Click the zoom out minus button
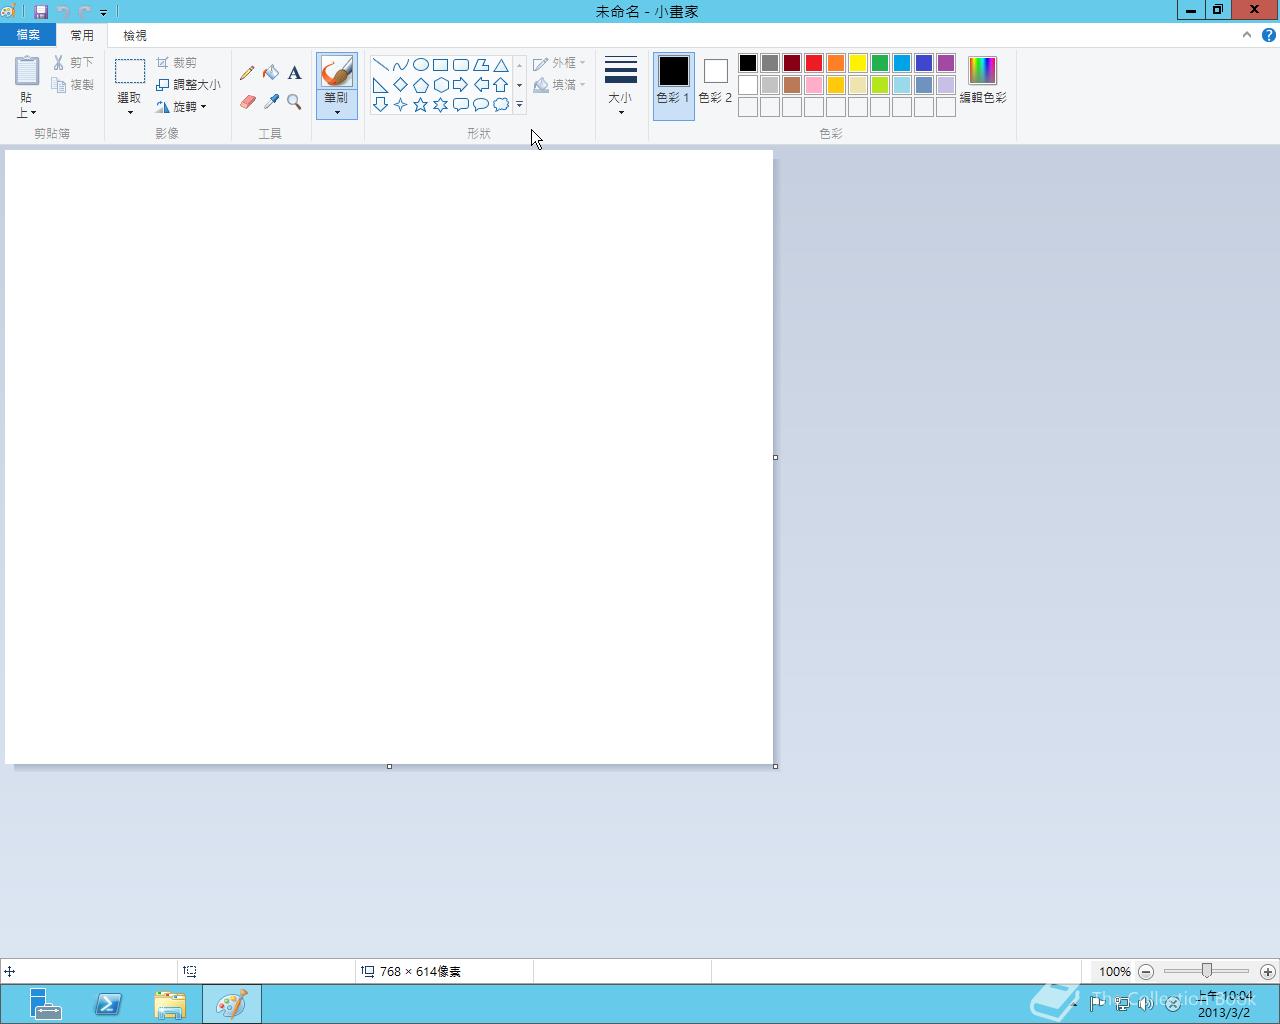This screenshot has width=1280, height=1024. 1146,972
